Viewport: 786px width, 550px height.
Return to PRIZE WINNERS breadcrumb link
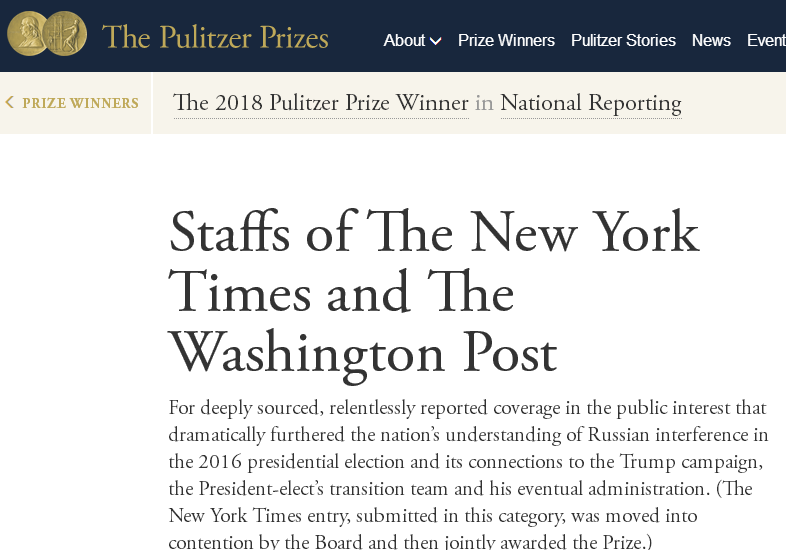pos(80,103)
